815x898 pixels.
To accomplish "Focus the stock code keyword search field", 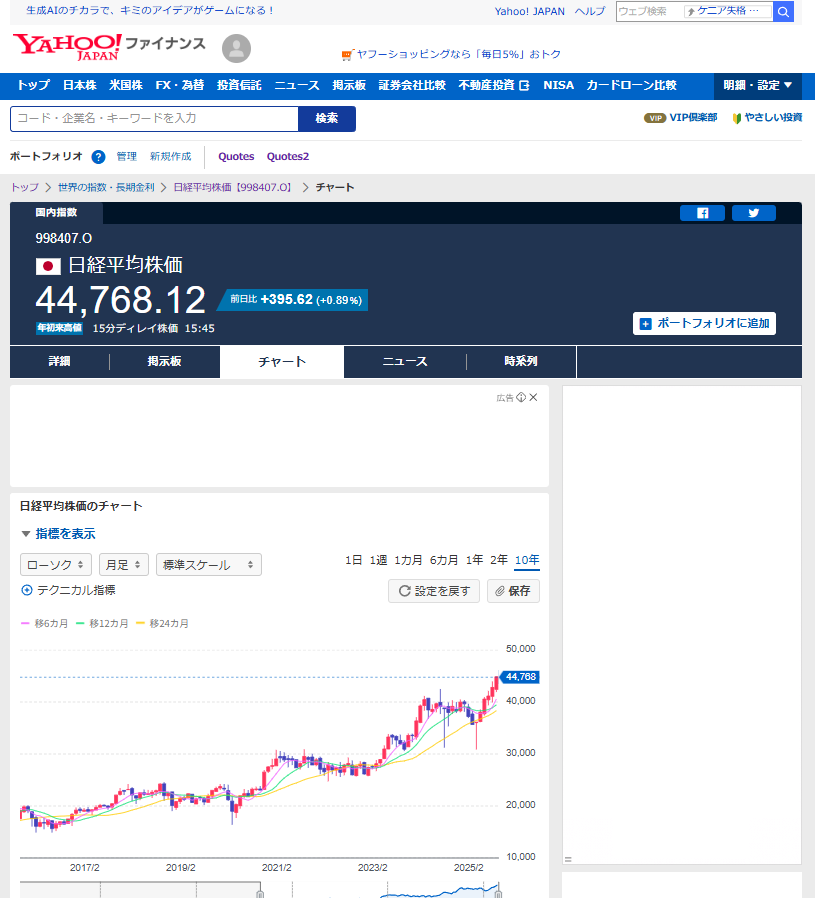I will pyautogui.click(x=155, y=119).
